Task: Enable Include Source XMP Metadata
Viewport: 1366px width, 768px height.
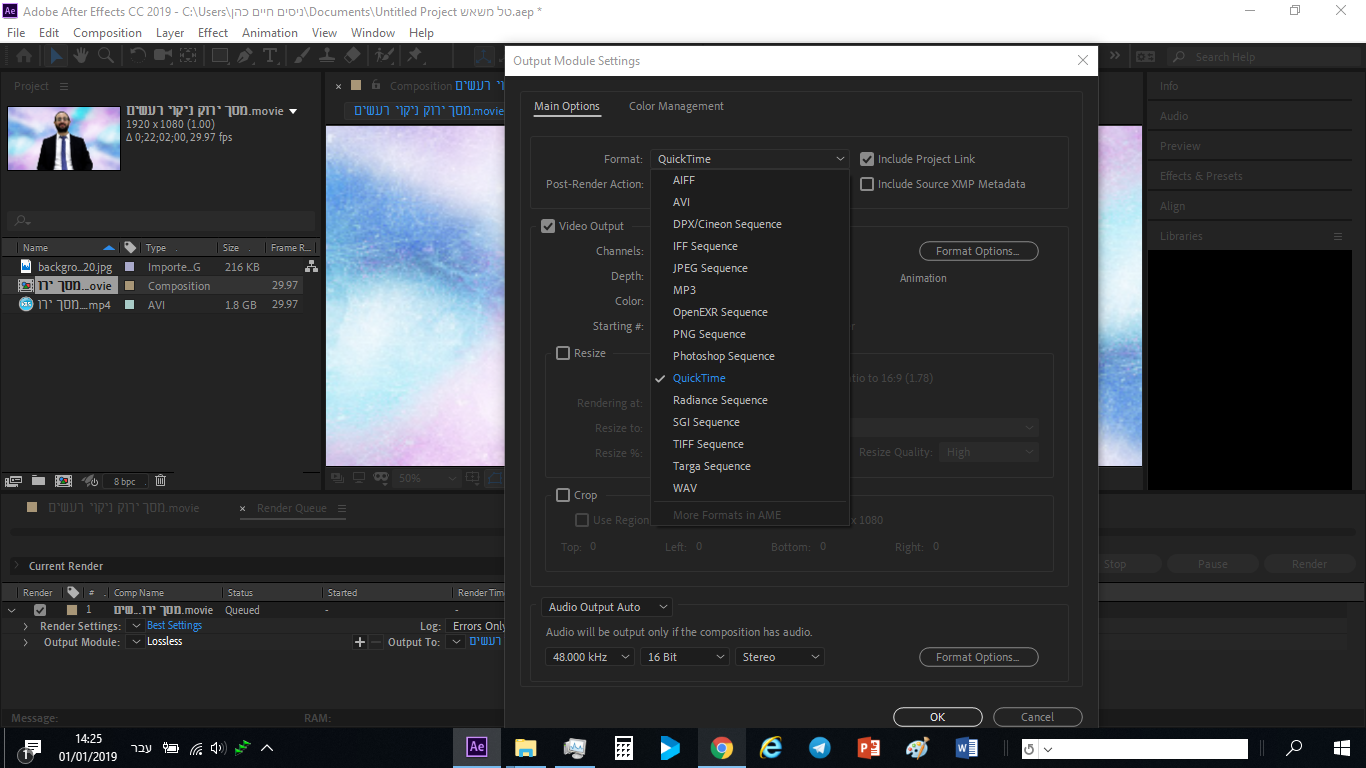Action: click(867, 183)
